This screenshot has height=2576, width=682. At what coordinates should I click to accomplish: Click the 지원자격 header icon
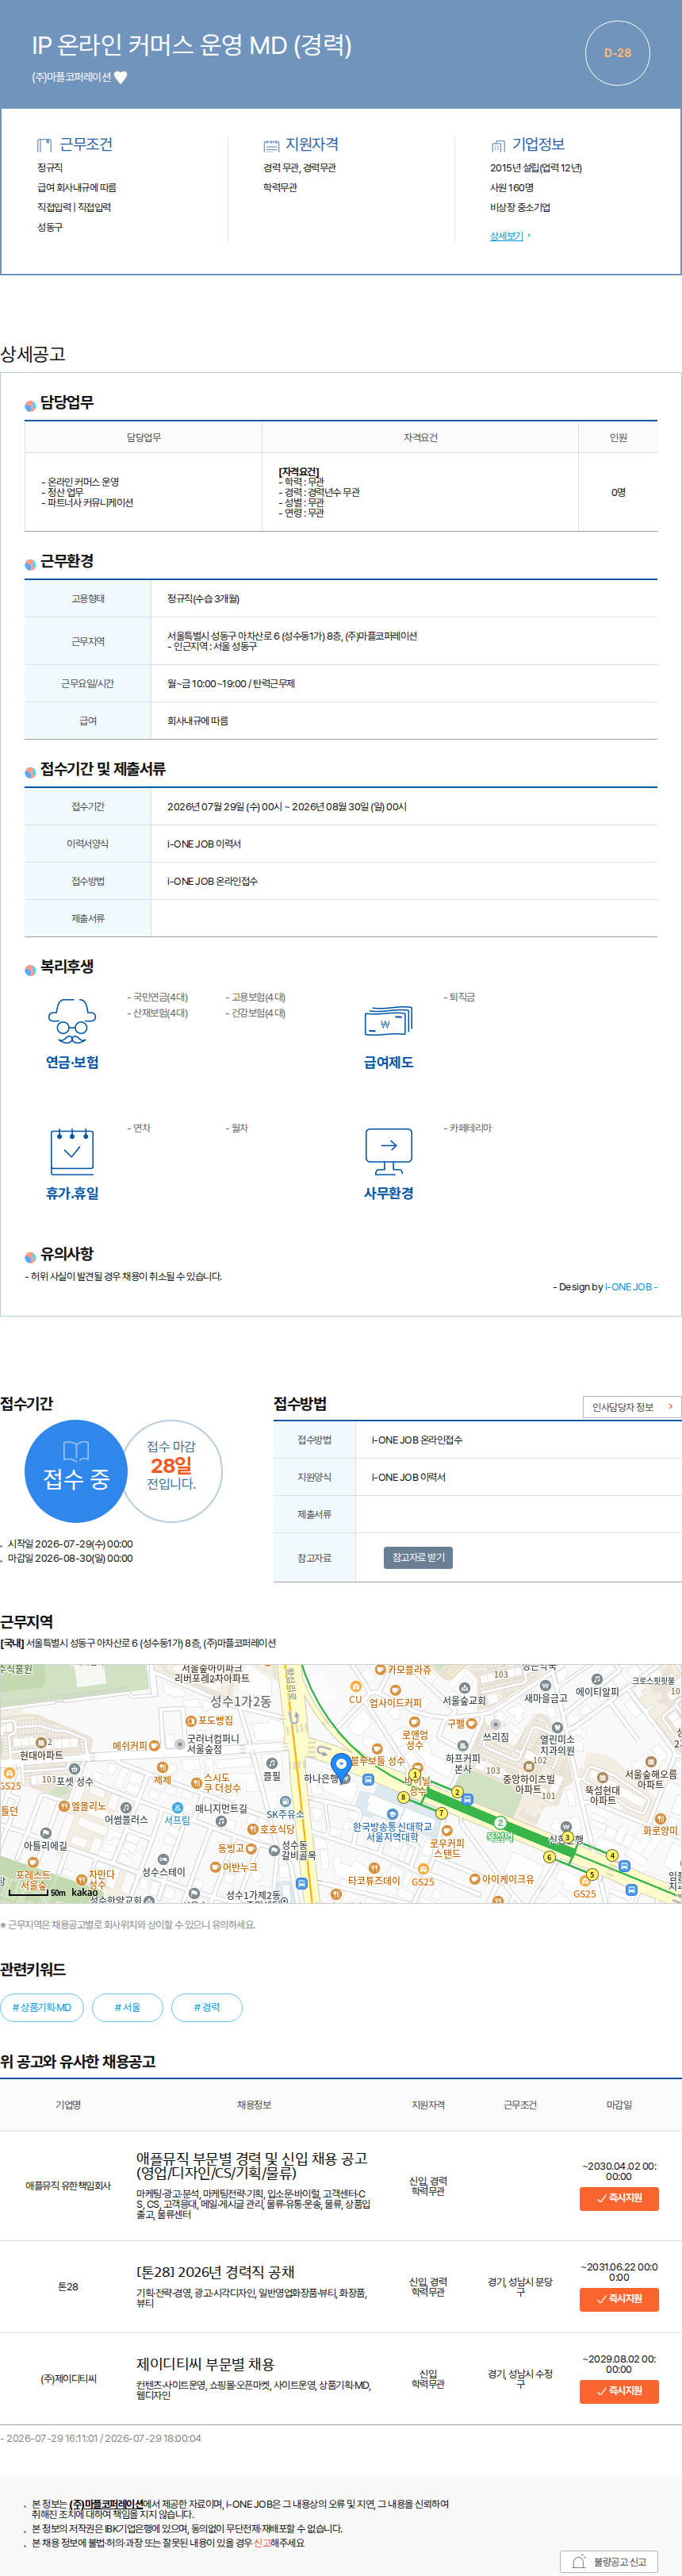click(271, 145)
